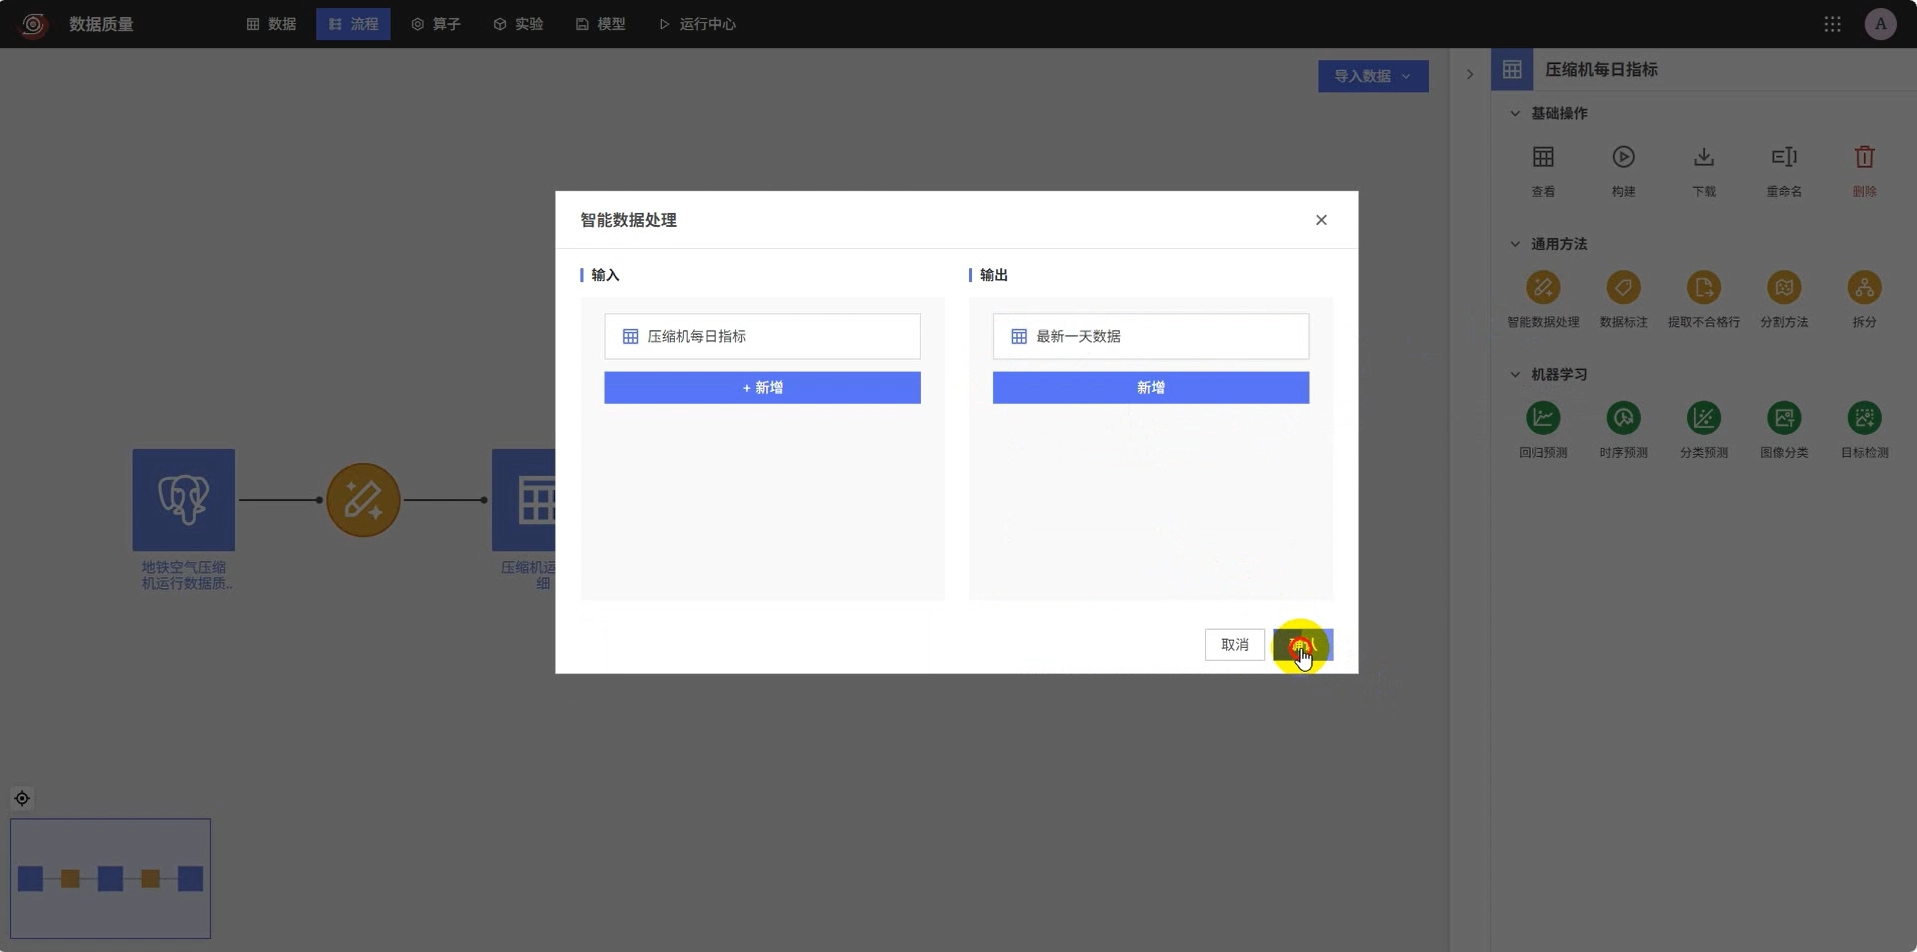
Task: Click the + 新增 button under 输入
Action: [762, 388]
